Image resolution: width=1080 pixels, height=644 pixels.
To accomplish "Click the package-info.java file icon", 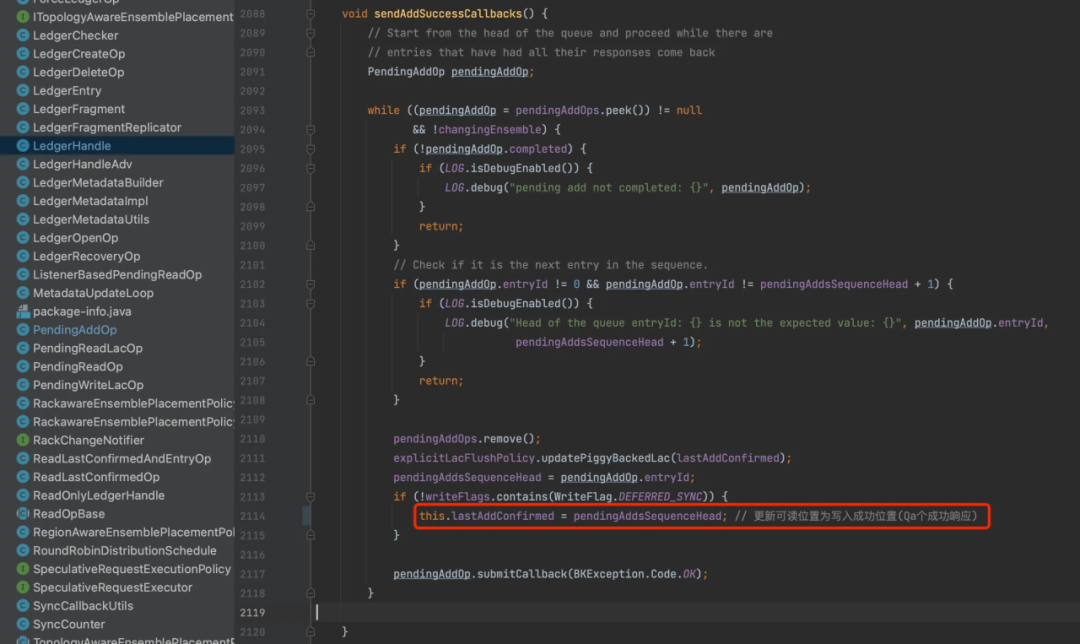I will click(x=23, y=311).
